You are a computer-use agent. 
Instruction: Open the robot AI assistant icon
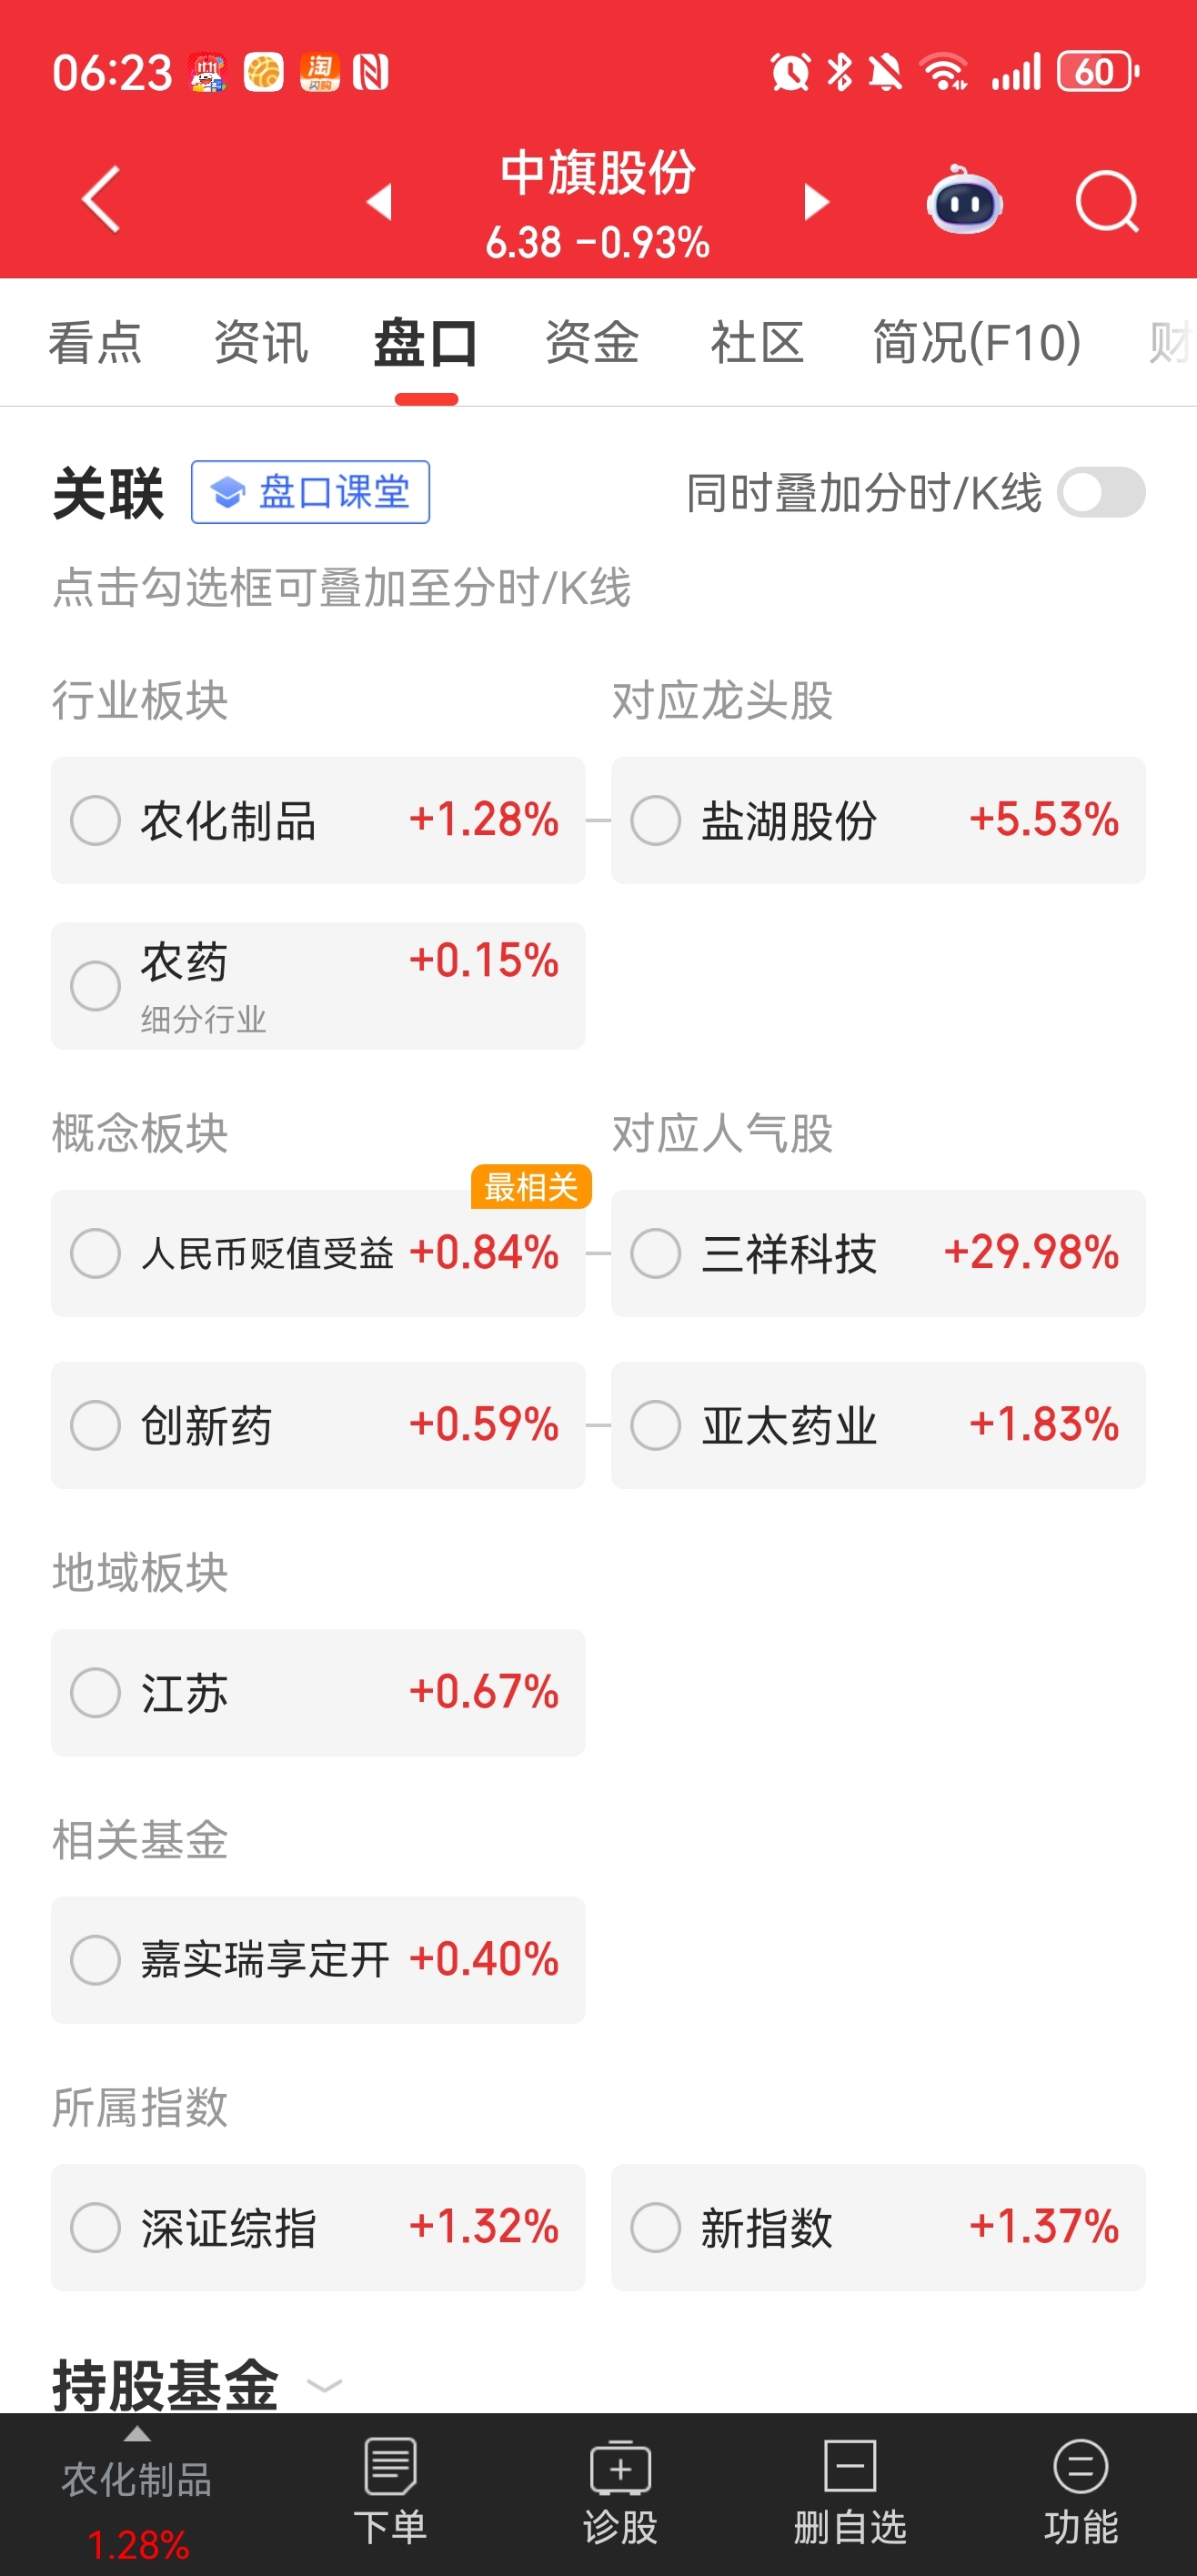point(964,201)
